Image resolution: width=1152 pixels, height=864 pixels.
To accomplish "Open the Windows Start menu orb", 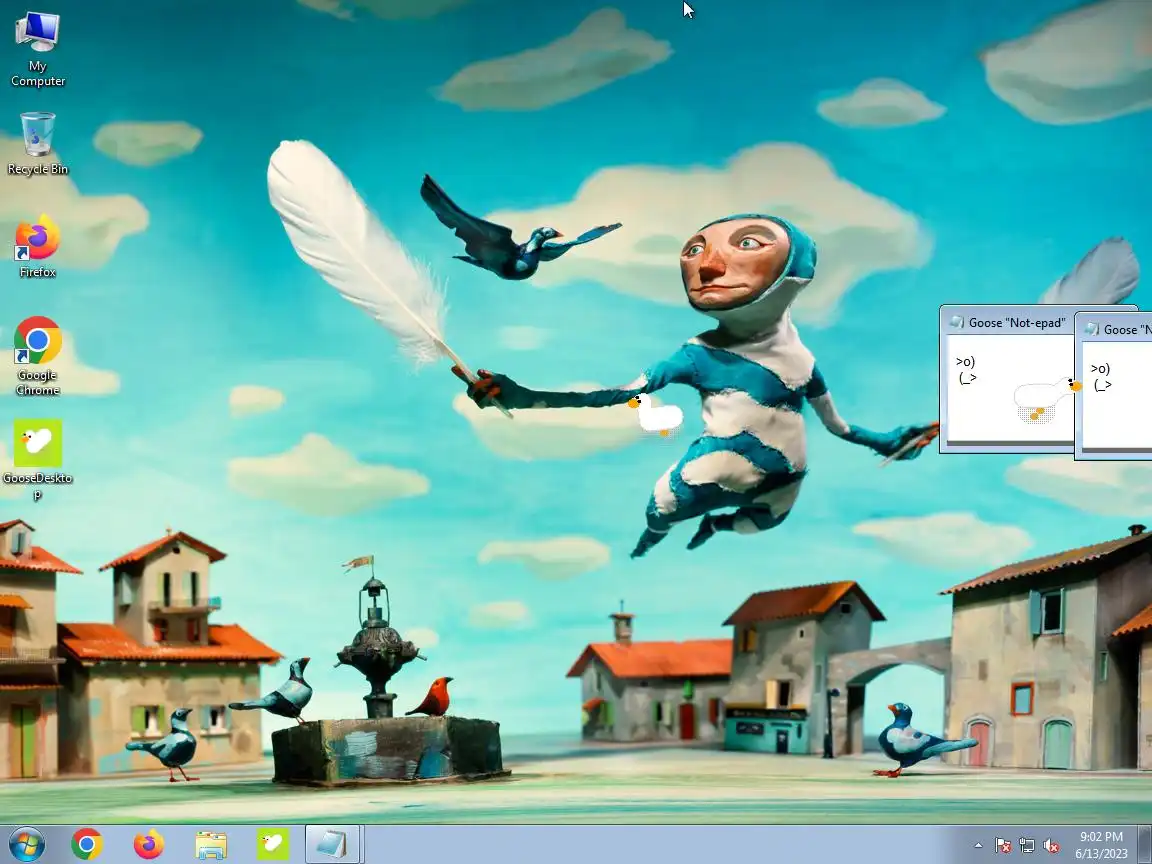I will pyautogui.click(x=26, y=844).
